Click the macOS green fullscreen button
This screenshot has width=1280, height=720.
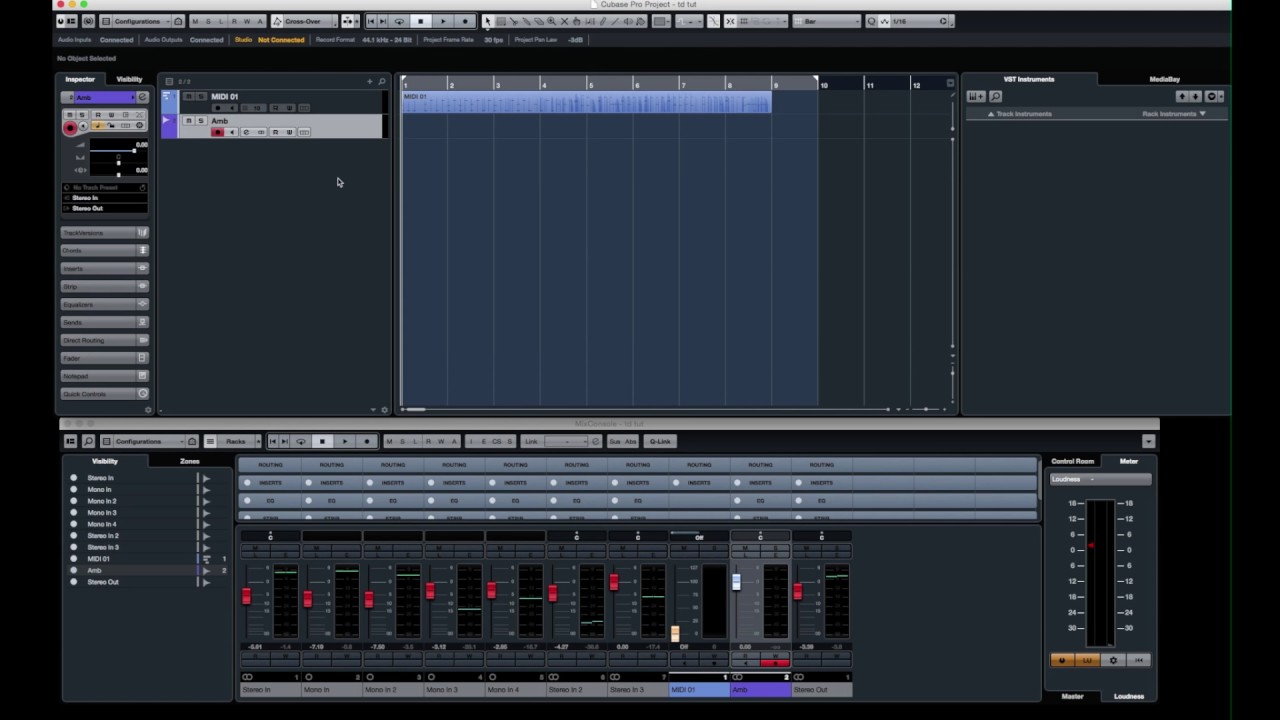point(84,4)
